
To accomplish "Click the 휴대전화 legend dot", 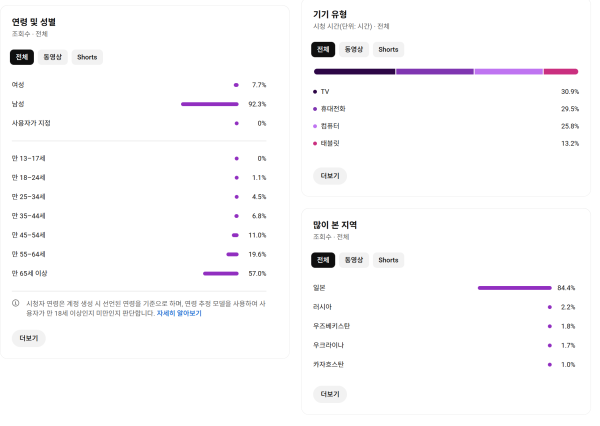I will click(x=315, y=109).
